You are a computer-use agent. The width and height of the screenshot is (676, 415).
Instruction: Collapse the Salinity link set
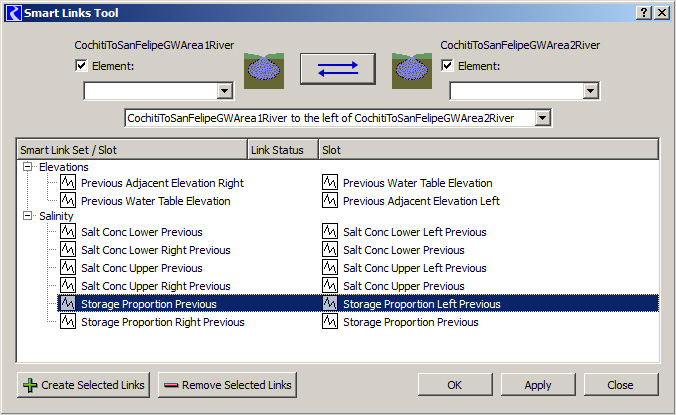point(27,215)
